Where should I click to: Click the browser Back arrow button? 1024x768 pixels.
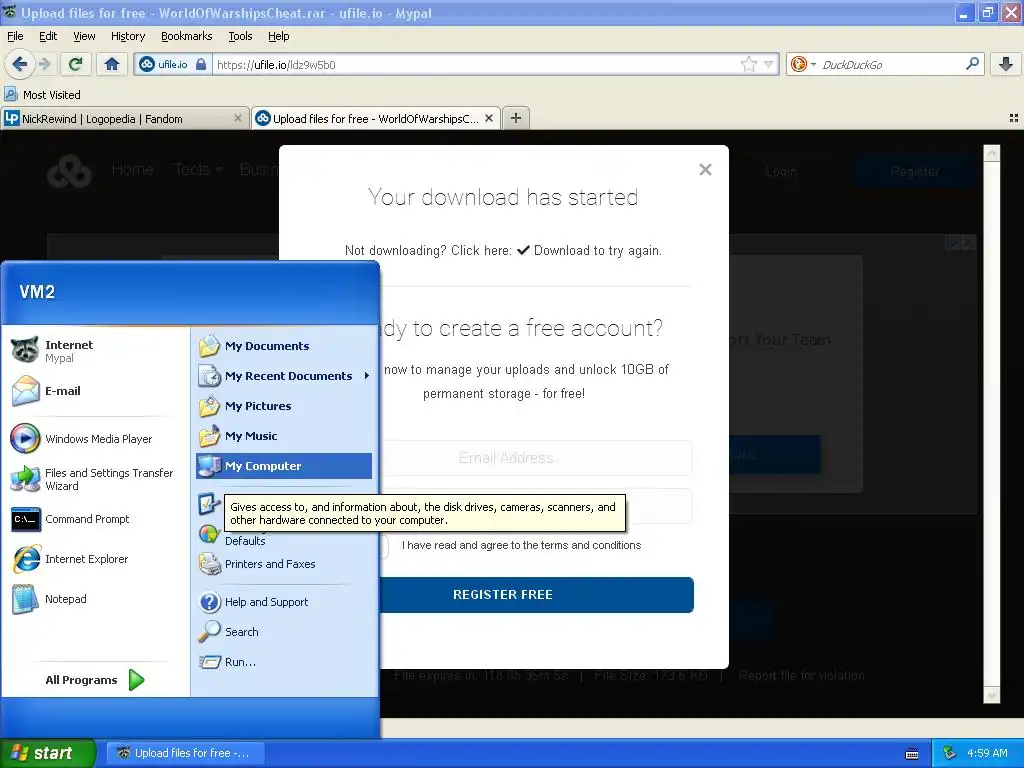point(20,64)
